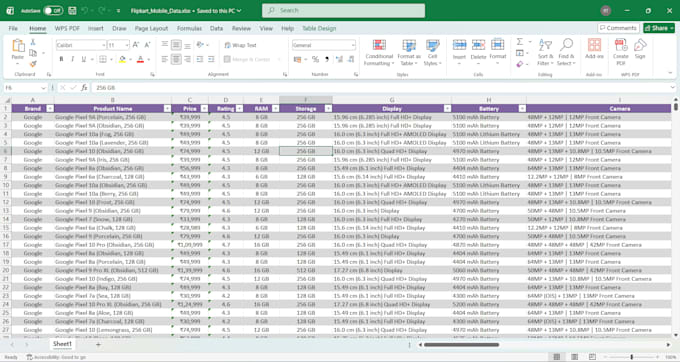
Task: Click the Create PDF icon
Action: (x=621, y=46)
